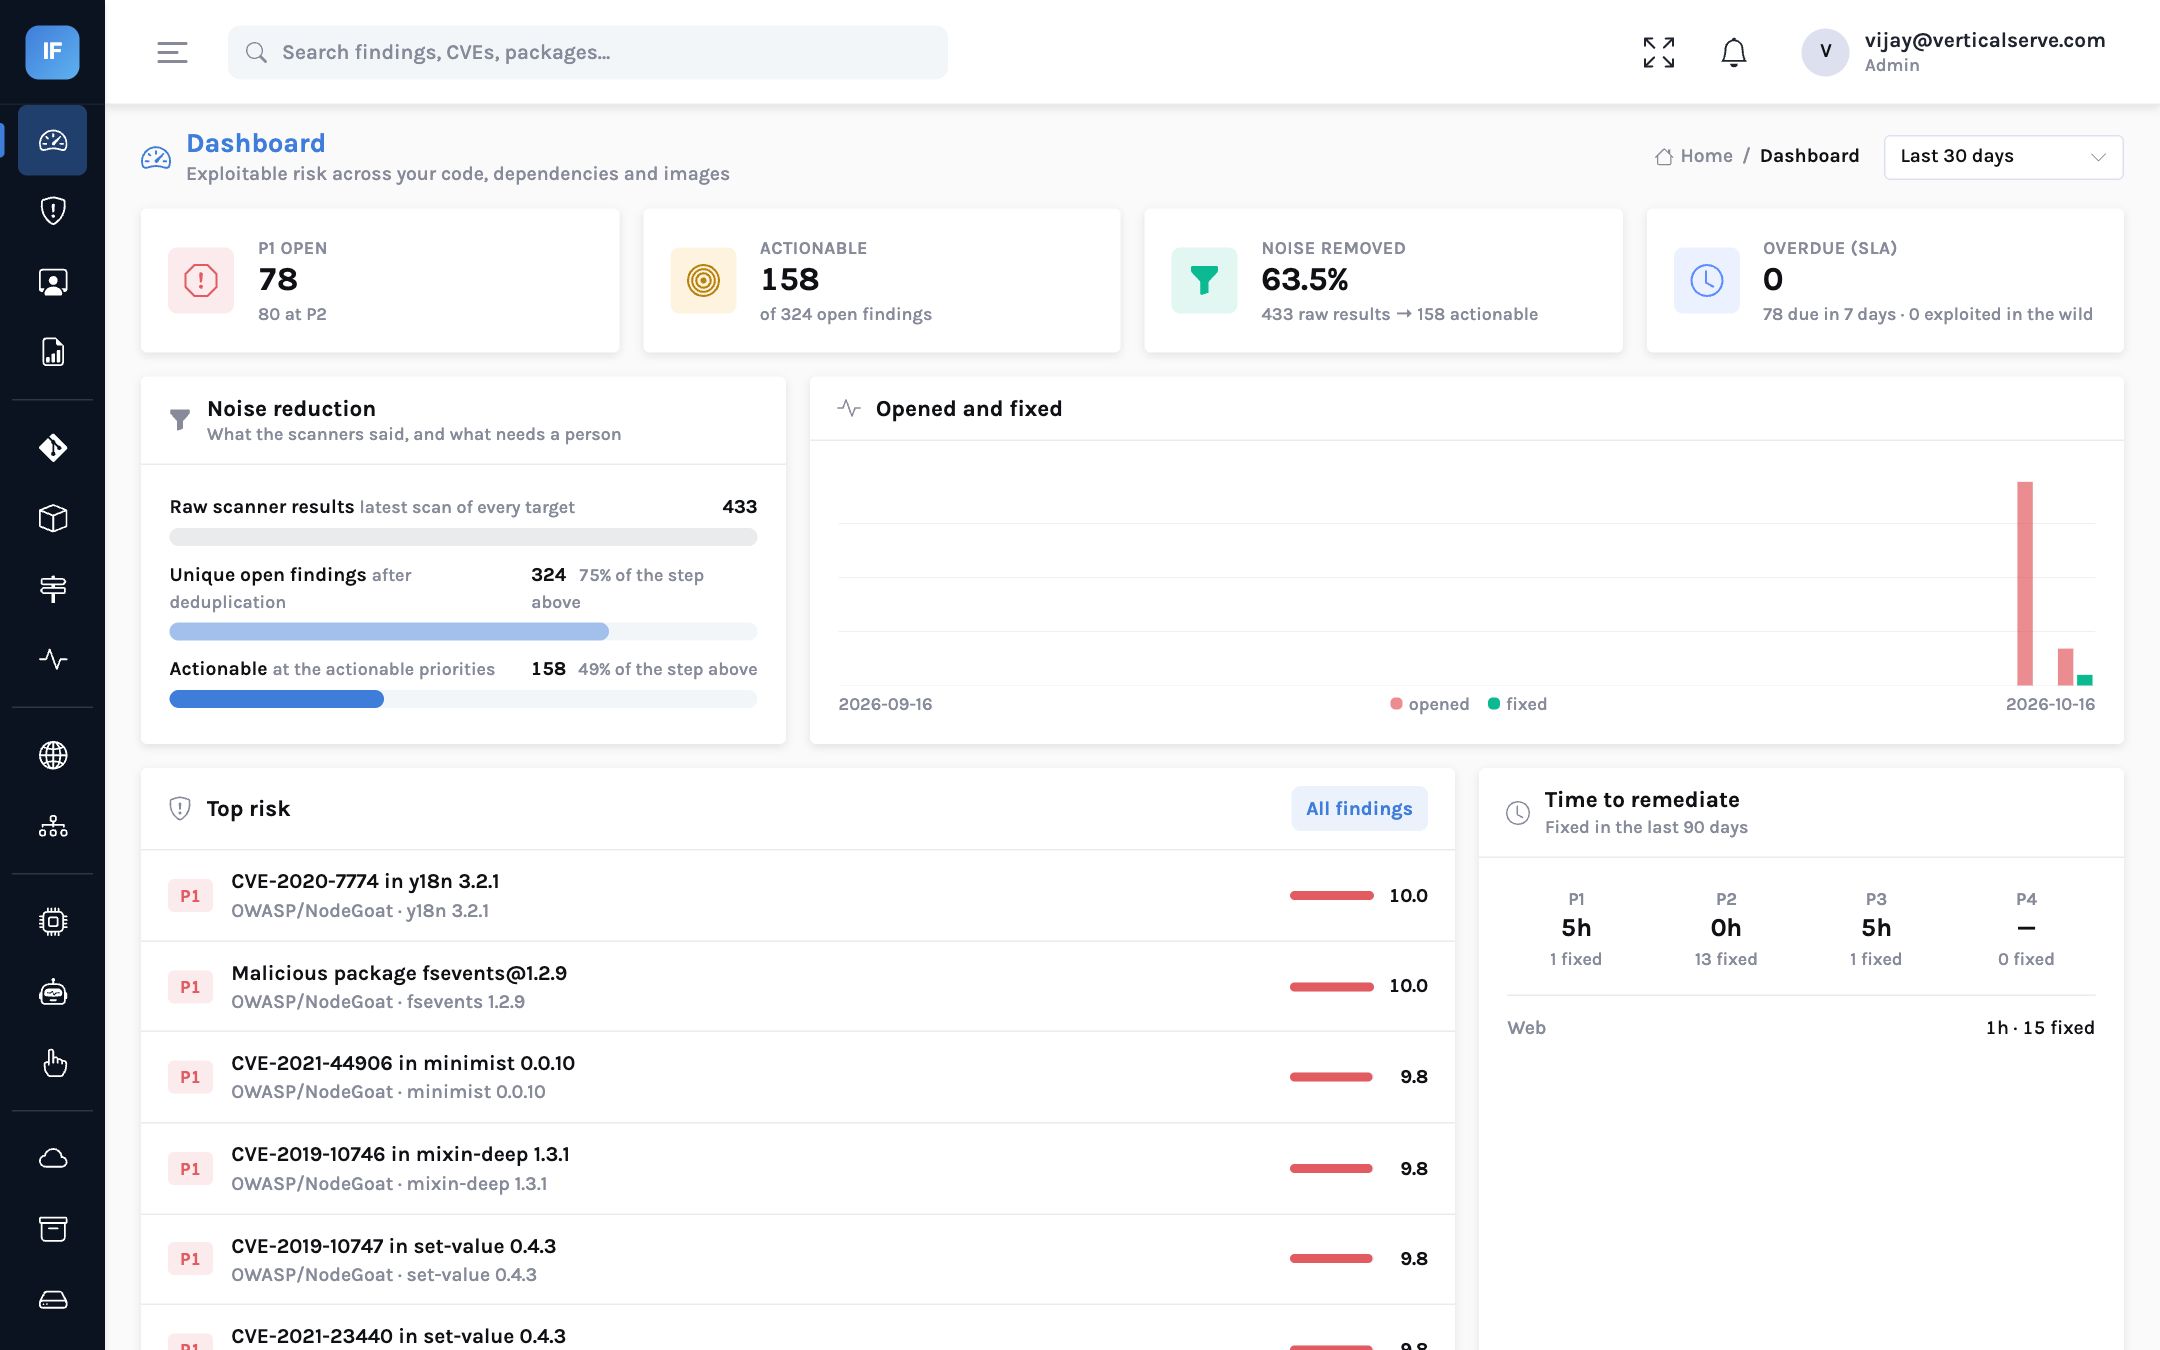2160x1350 pixels.
Task: Open CVE-2020-7774 in y18n 3.2.1 finding
Action: click(798, 896)
